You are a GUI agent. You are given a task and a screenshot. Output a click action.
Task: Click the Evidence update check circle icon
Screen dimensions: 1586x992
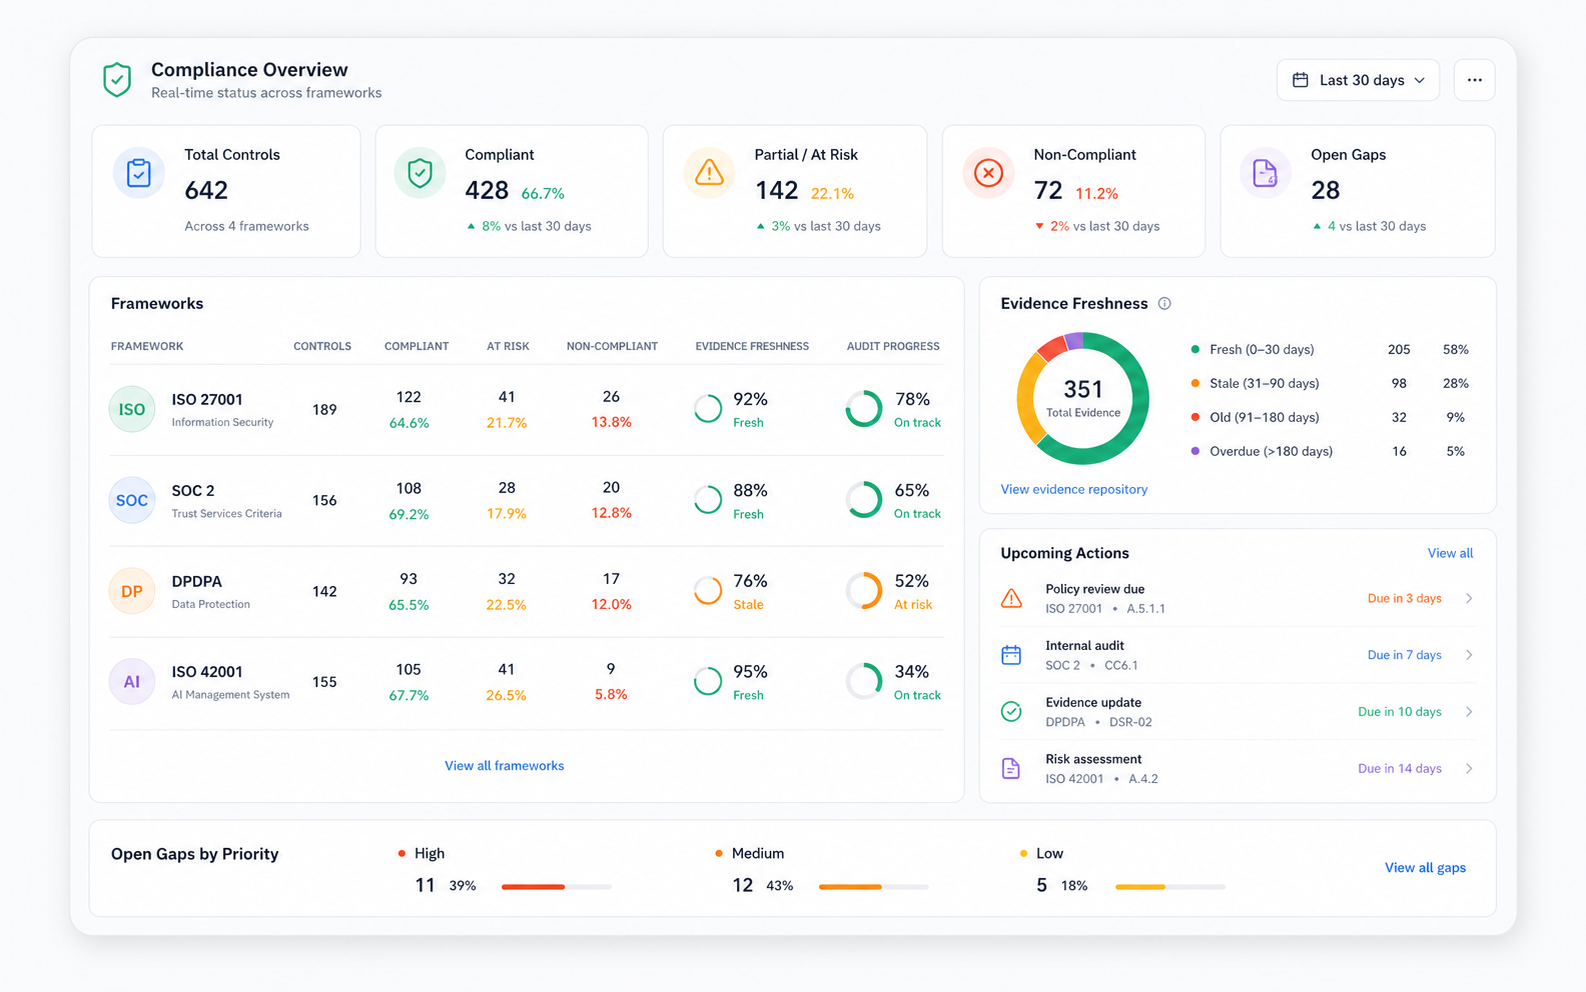coord(1011,711)
